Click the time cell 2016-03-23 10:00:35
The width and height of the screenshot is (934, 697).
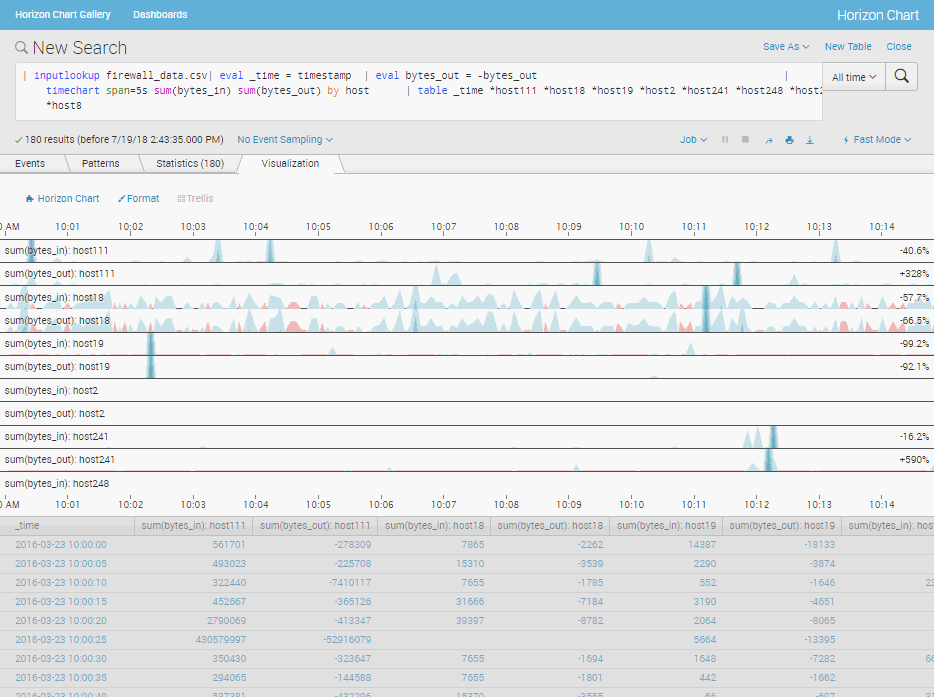pos(61,678)
